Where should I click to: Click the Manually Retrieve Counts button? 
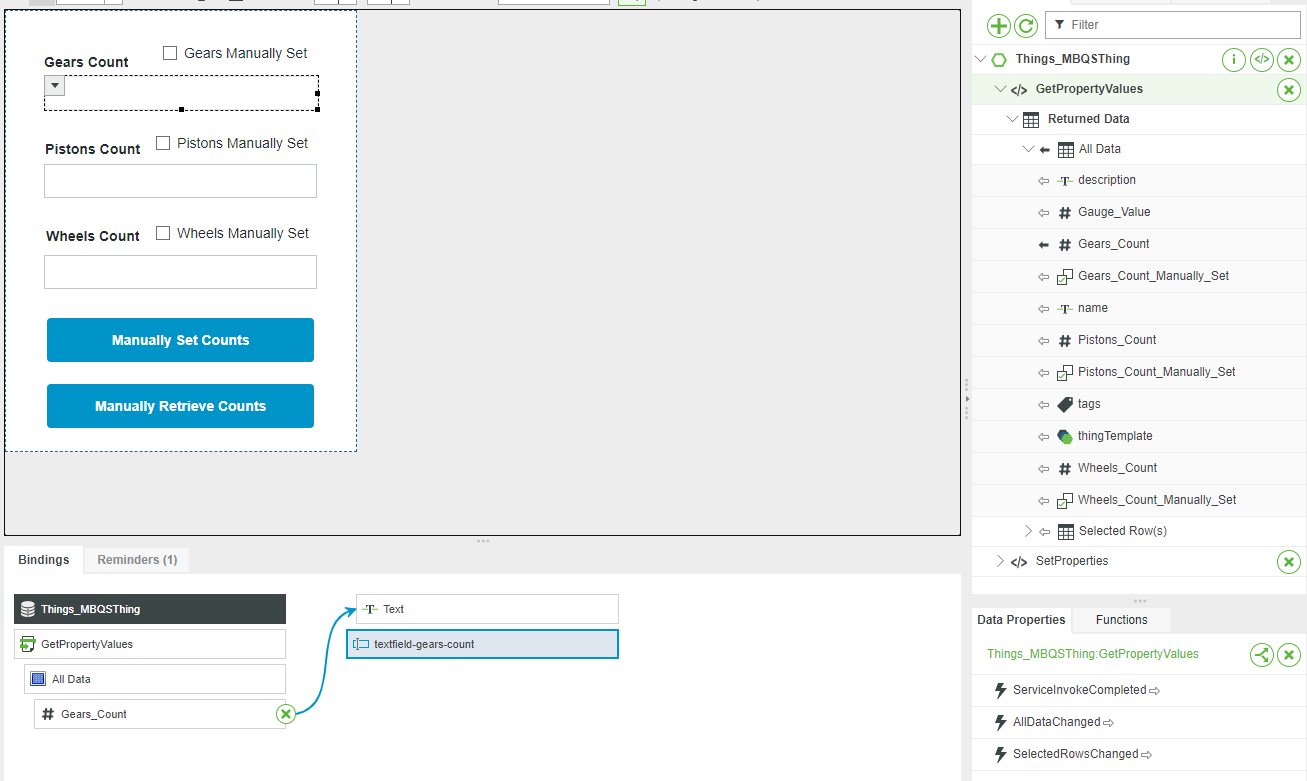tap(180, 406)
